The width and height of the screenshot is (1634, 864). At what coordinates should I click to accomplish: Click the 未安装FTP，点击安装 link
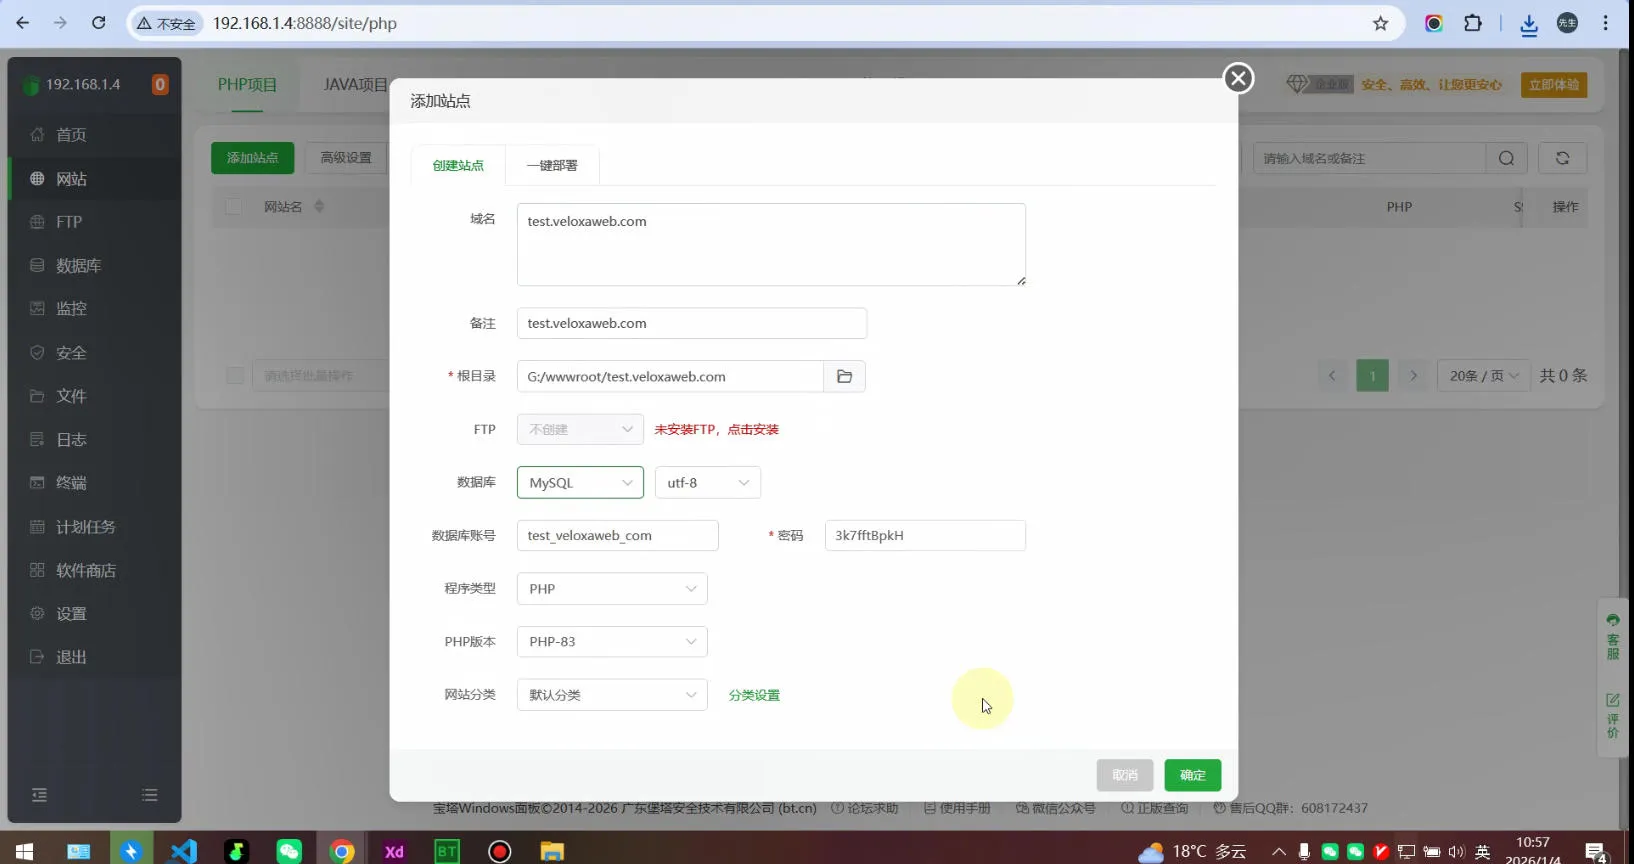[716, 430]
